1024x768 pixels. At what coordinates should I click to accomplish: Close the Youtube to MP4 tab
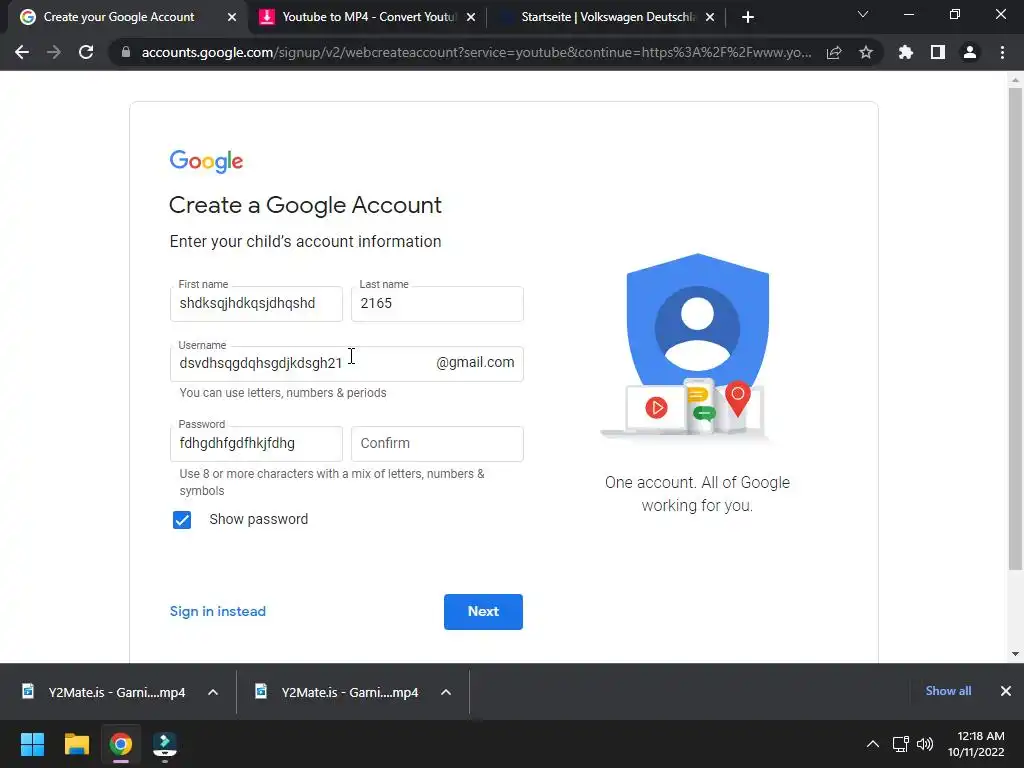pyautogui.click(x=471, y=17)
